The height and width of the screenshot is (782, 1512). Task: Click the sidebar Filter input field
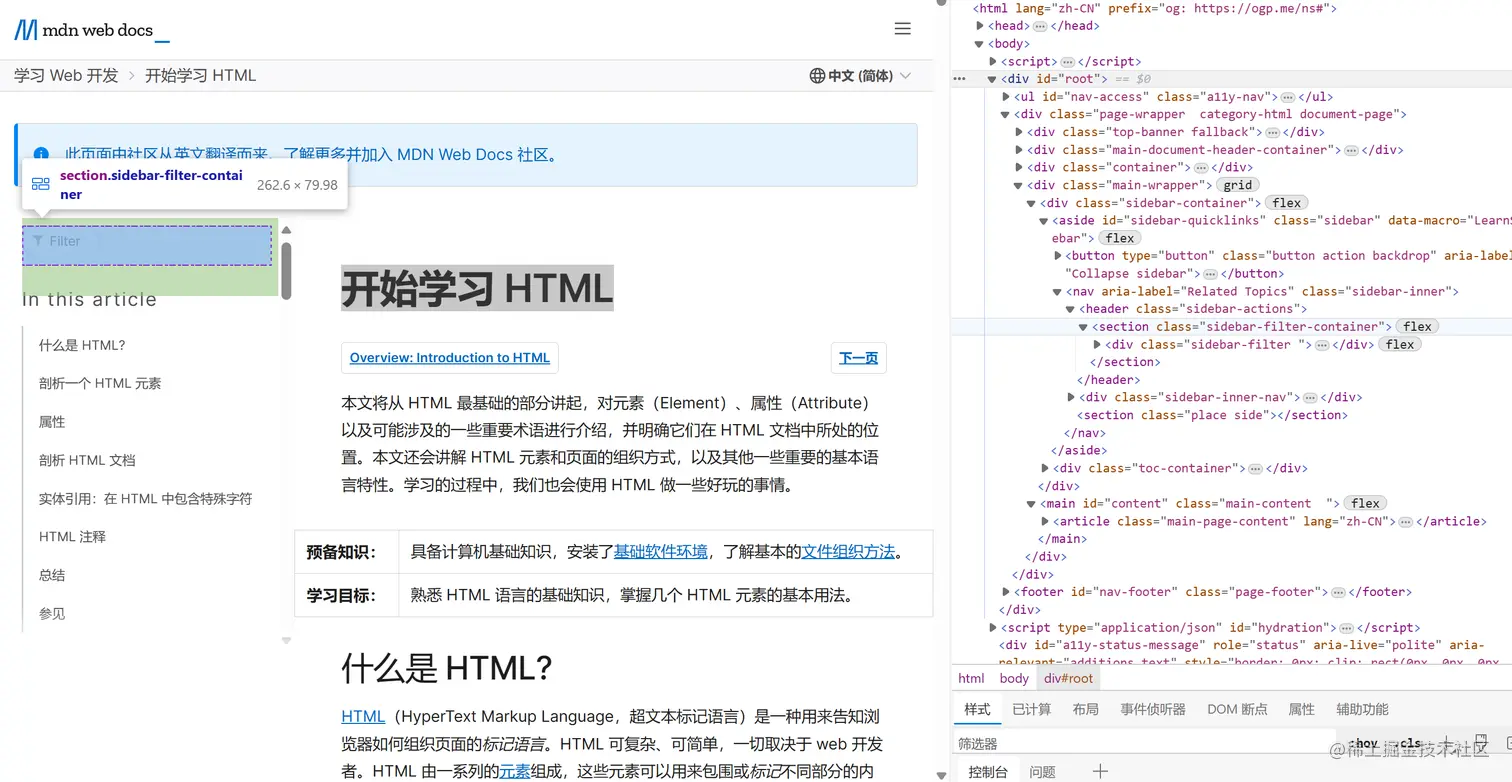pyautogui.click(x=147, y=245)
